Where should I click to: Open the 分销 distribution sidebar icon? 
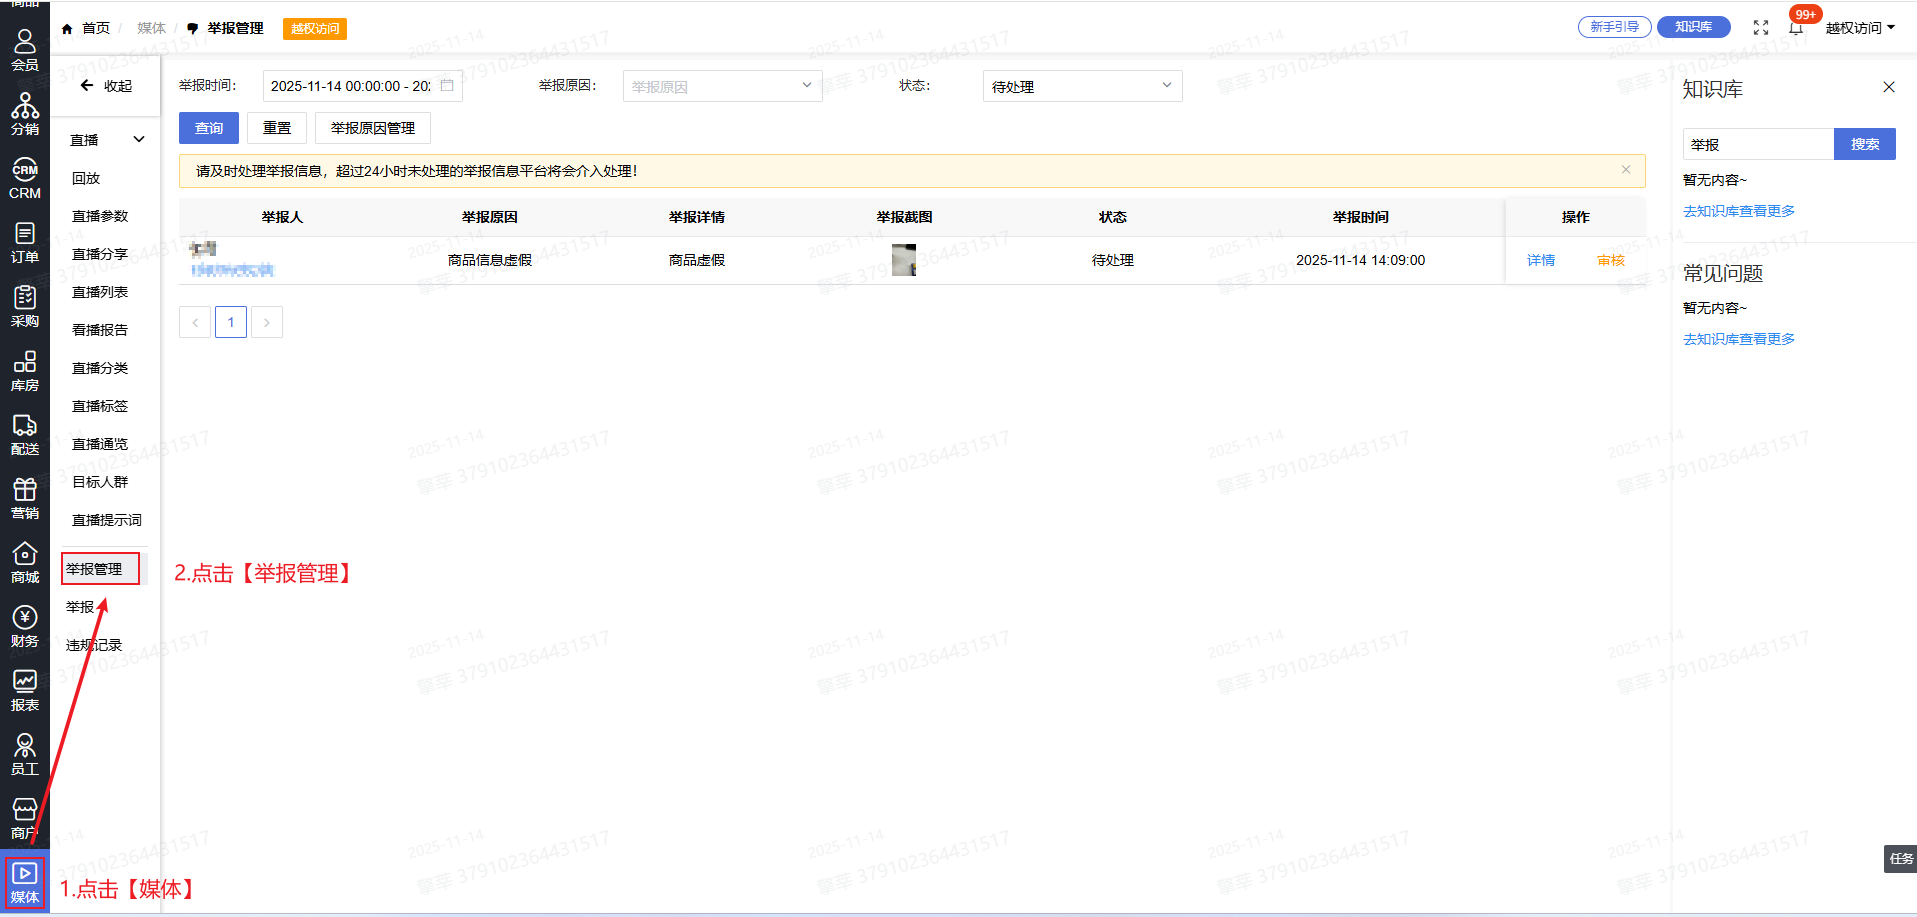[x=24, y=114]
